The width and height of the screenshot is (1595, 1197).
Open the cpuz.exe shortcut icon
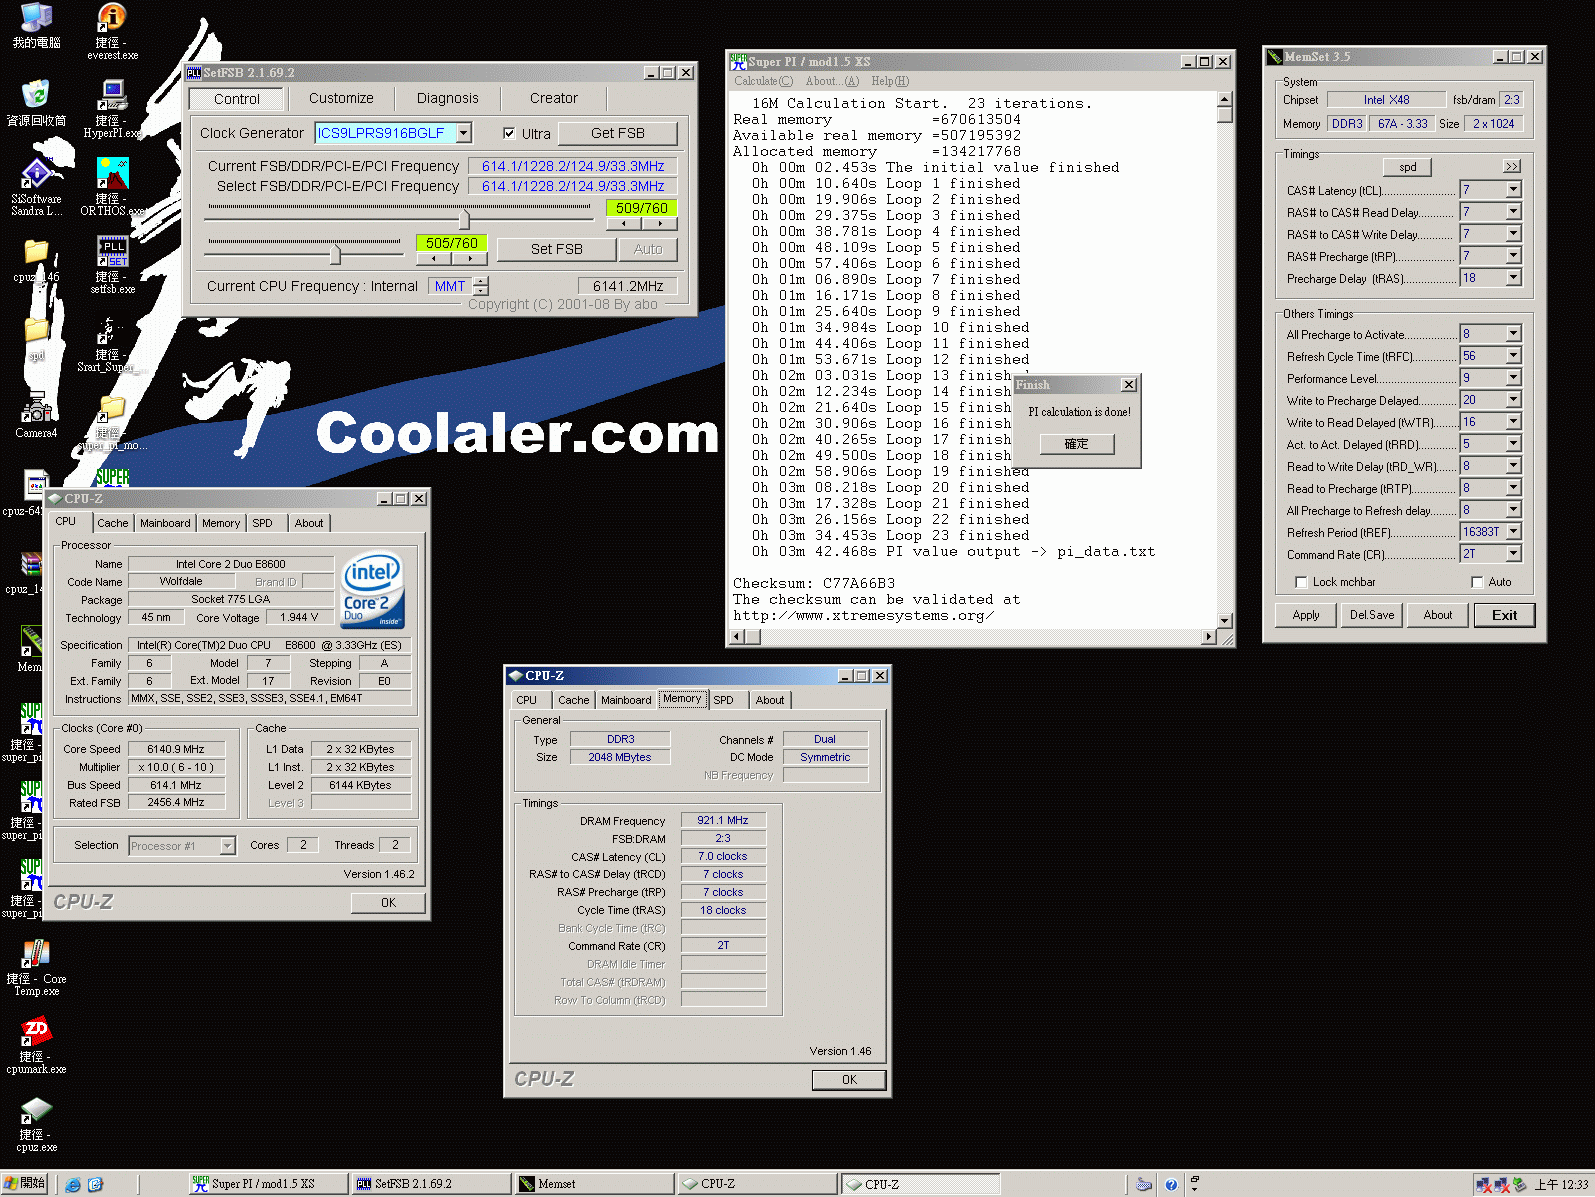36,1111
